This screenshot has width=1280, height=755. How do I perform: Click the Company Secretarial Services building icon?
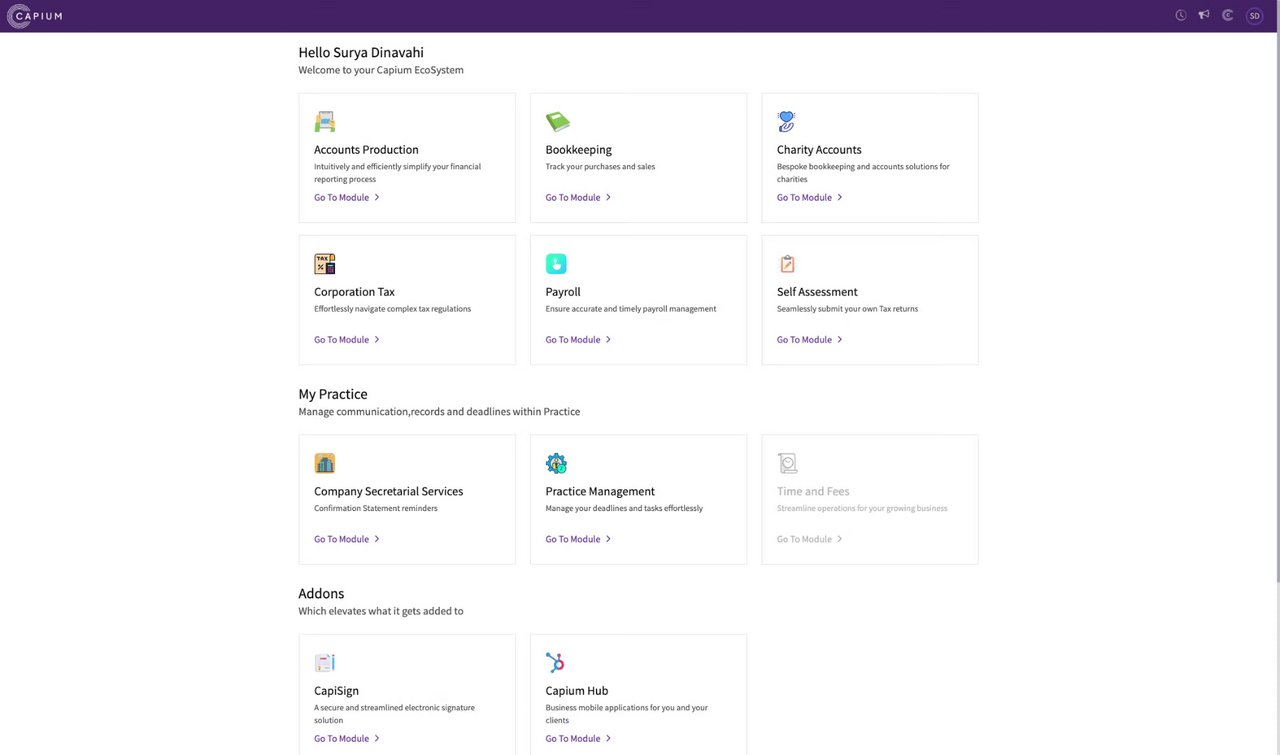[325, 463]
